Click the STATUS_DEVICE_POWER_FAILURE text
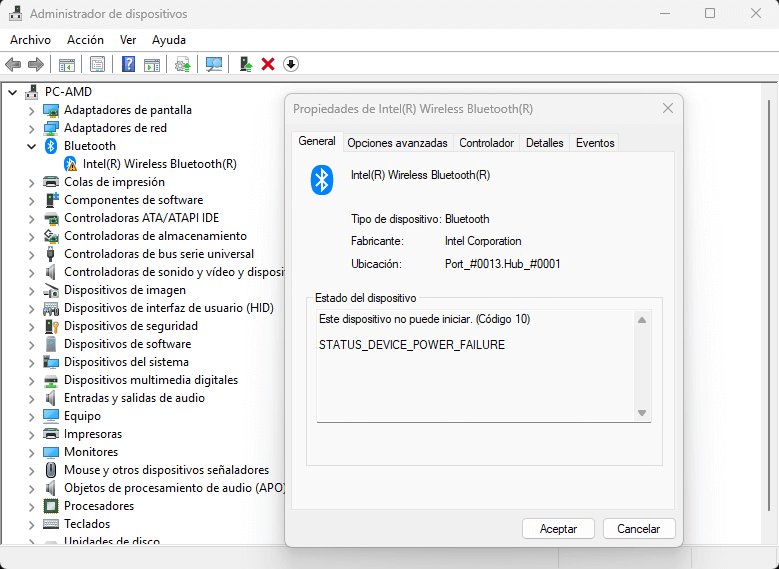Screen dimensions: 779x569 pyautogui.click(x=412, y=345)
